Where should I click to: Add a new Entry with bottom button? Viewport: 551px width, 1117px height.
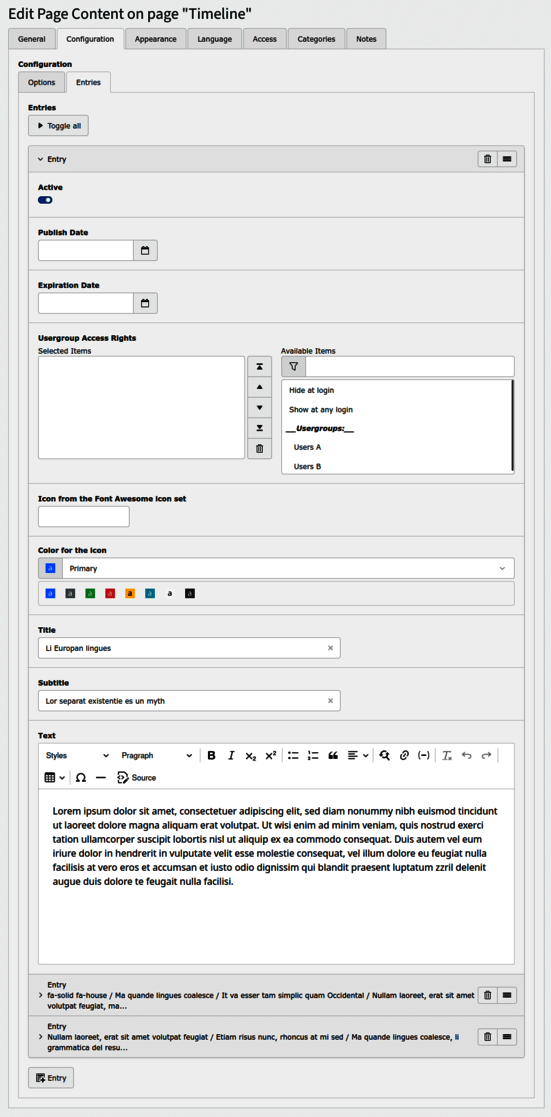pyautogui.click(x=51, y=1078)
